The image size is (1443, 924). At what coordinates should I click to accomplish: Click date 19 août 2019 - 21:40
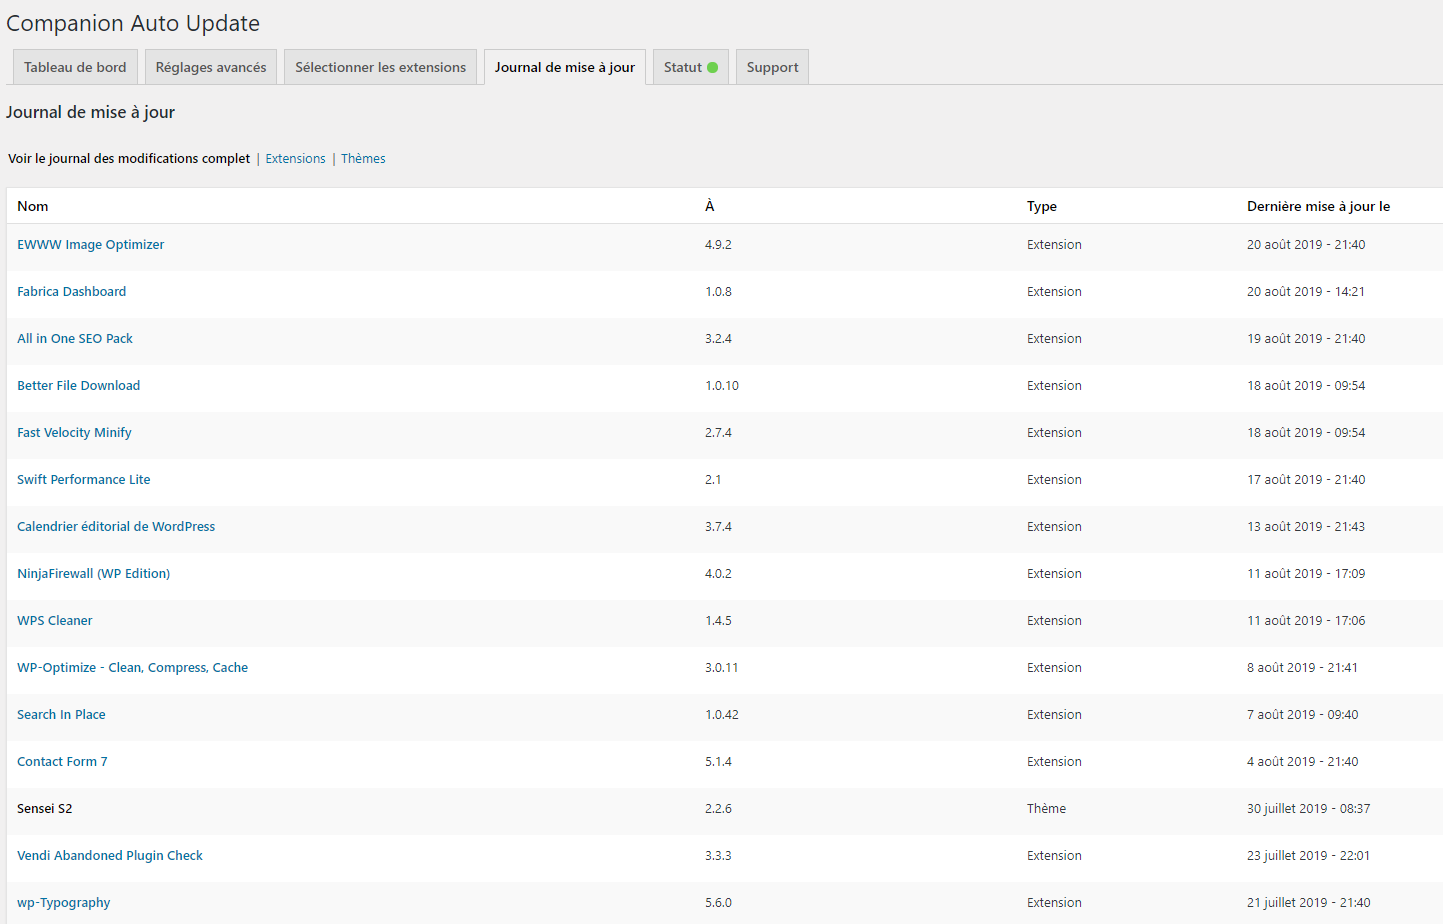click(1306, 338)
